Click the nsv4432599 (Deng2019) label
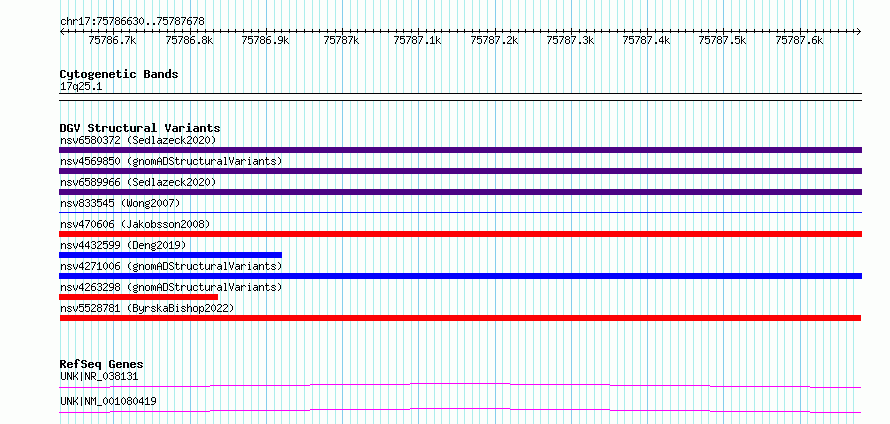 (x=123, y=245)
